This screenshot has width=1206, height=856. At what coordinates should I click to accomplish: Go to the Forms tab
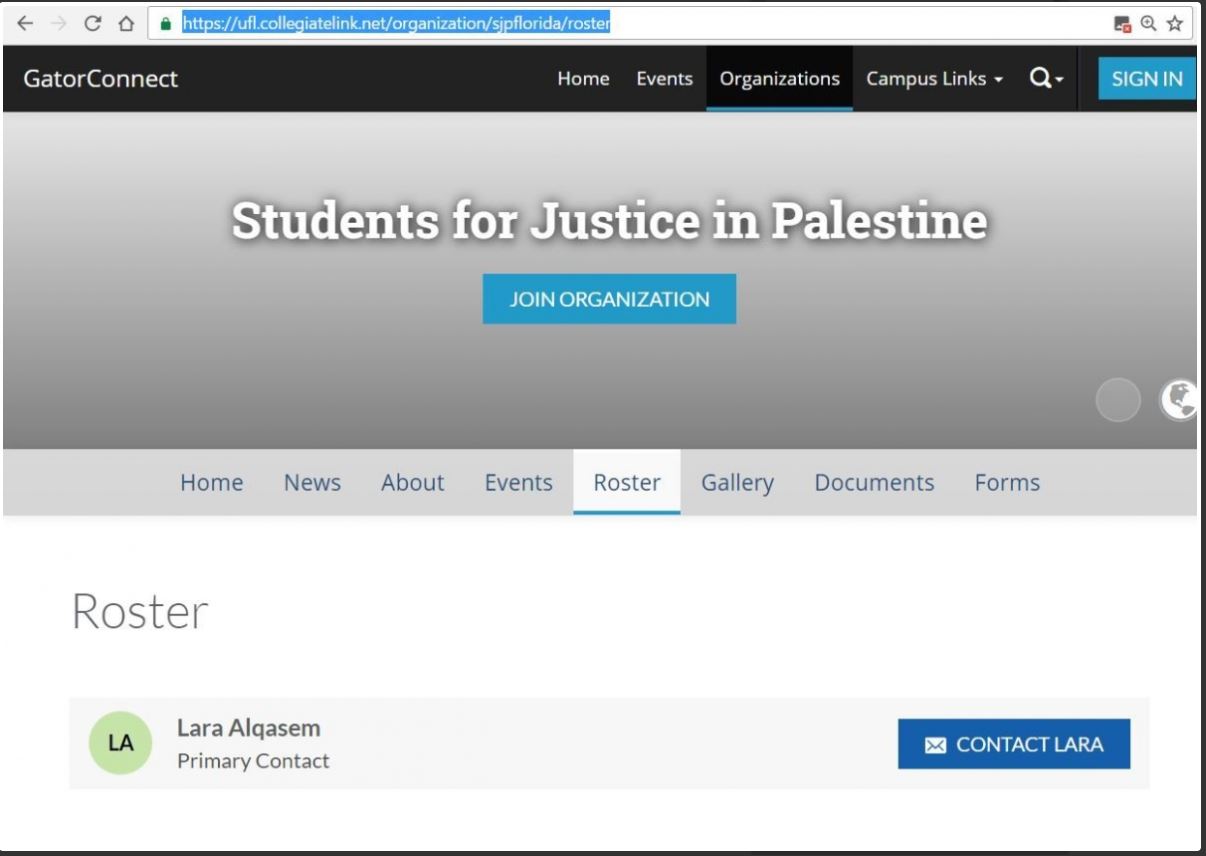(1007, 482)
